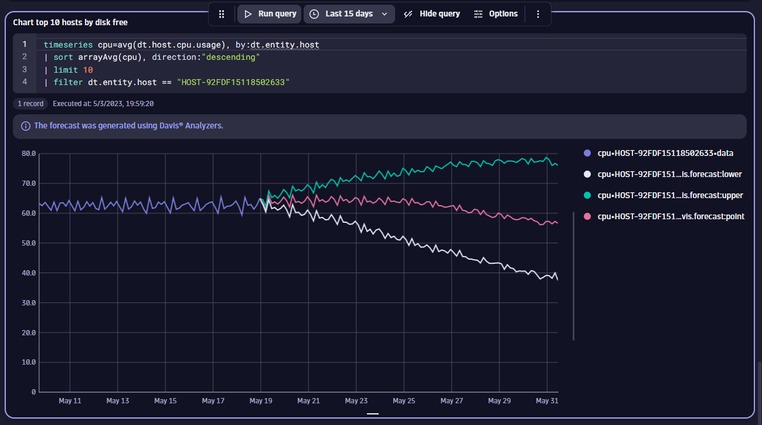Toggle the forecast:lower series in legend
Image resolution: width=762 pixels, height=425 pixels.
click(668, 173)
